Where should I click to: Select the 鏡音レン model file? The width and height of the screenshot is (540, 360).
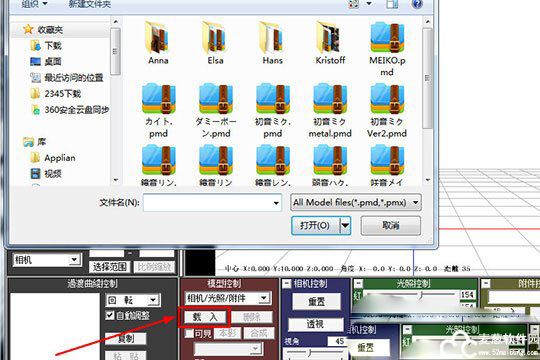[273, 165]
